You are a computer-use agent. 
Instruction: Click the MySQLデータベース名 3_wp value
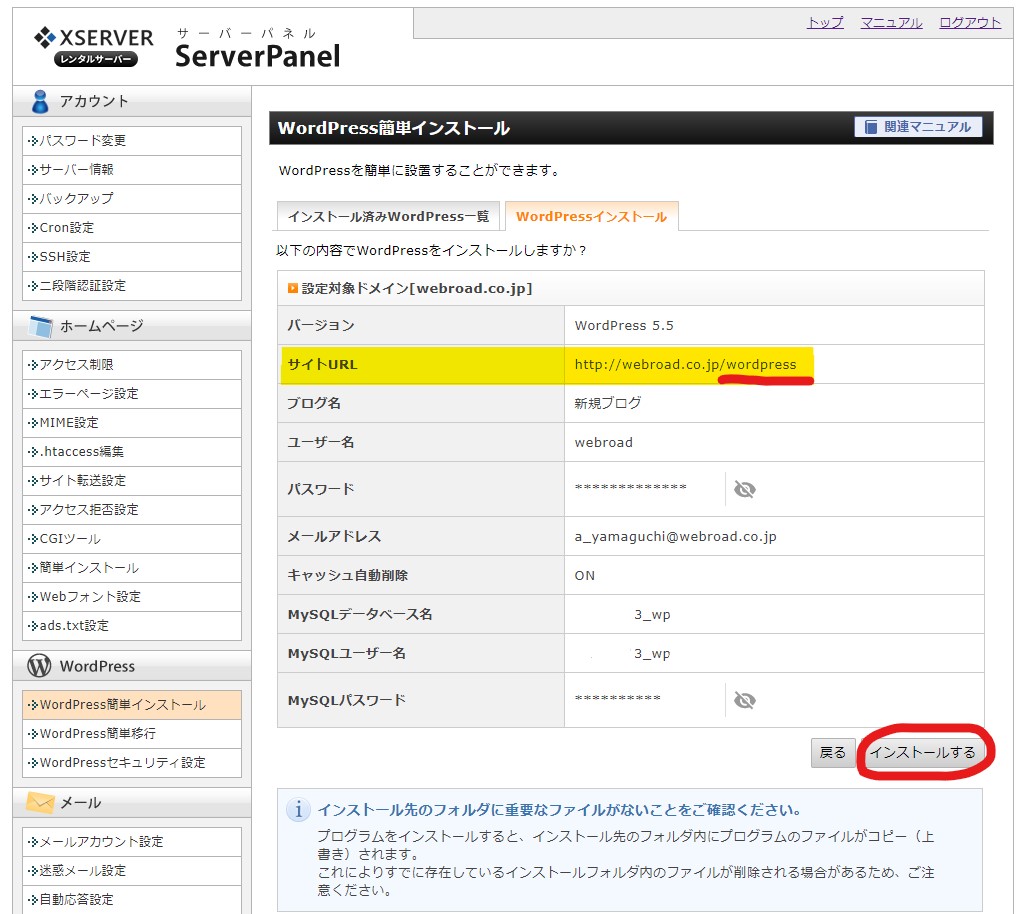[x=652, y=615]
